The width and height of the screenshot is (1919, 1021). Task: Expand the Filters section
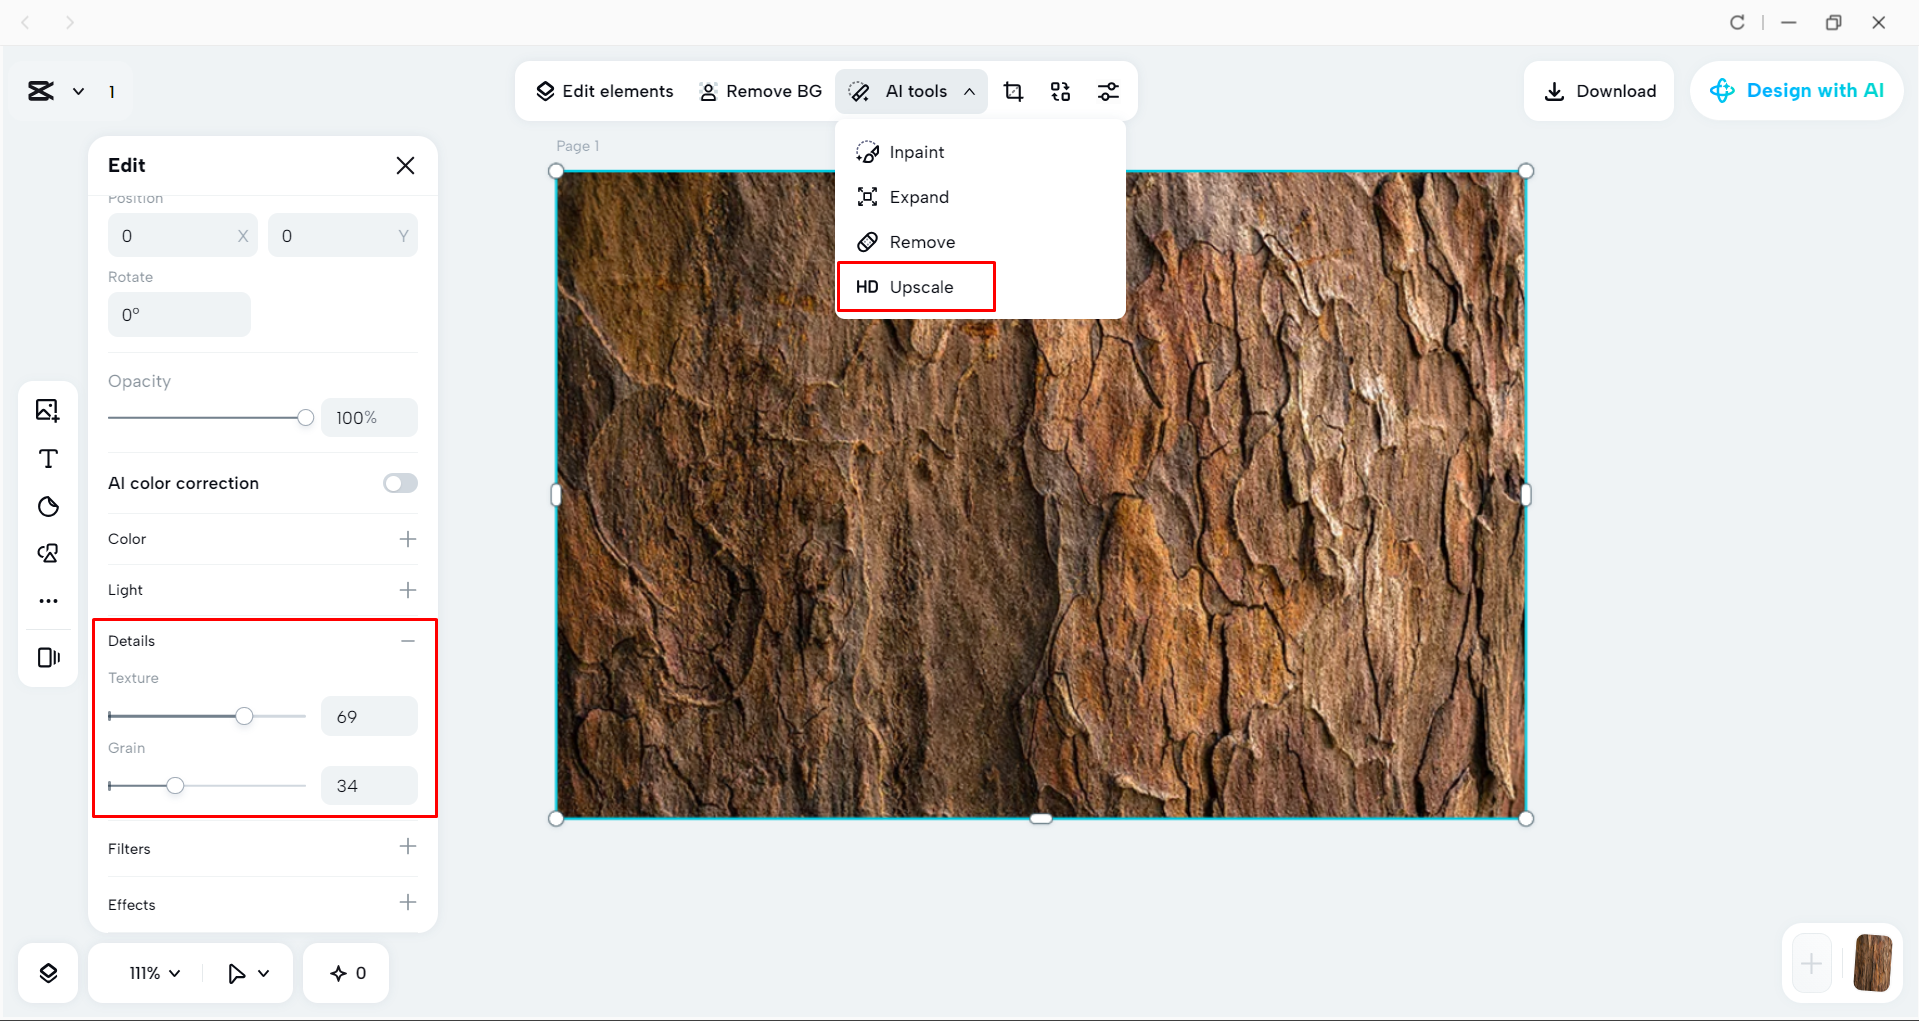408,847
